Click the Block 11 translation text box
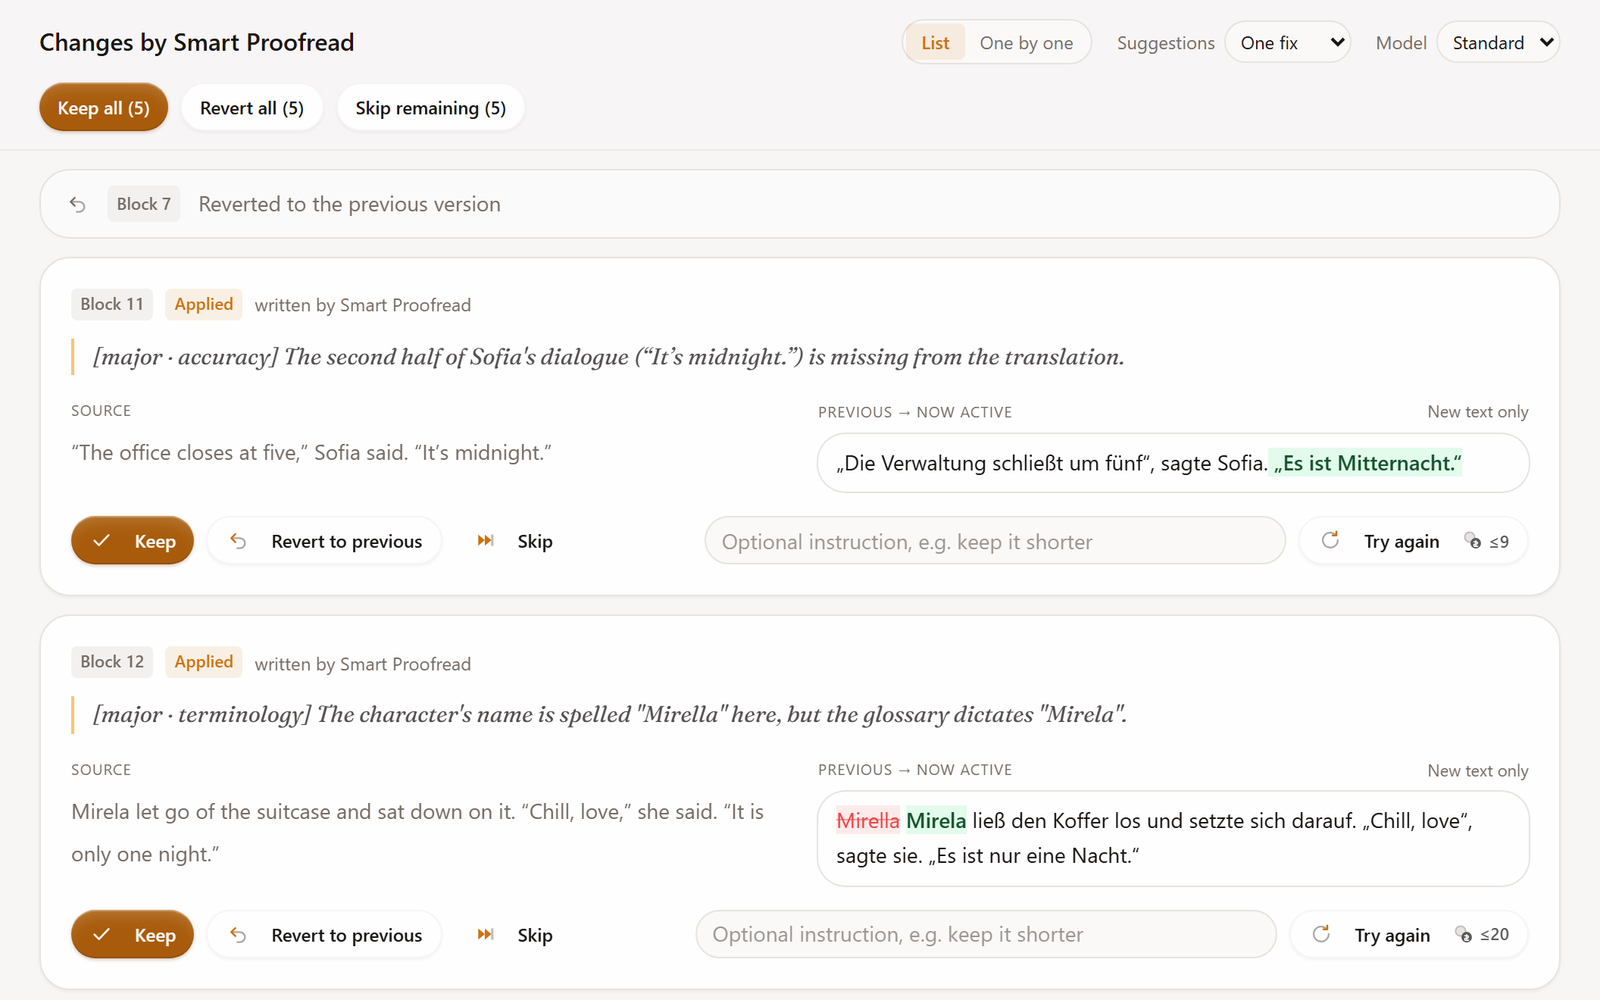Image resolution: width=1600 pixels, height=1000 pixels. (1173, 463)
